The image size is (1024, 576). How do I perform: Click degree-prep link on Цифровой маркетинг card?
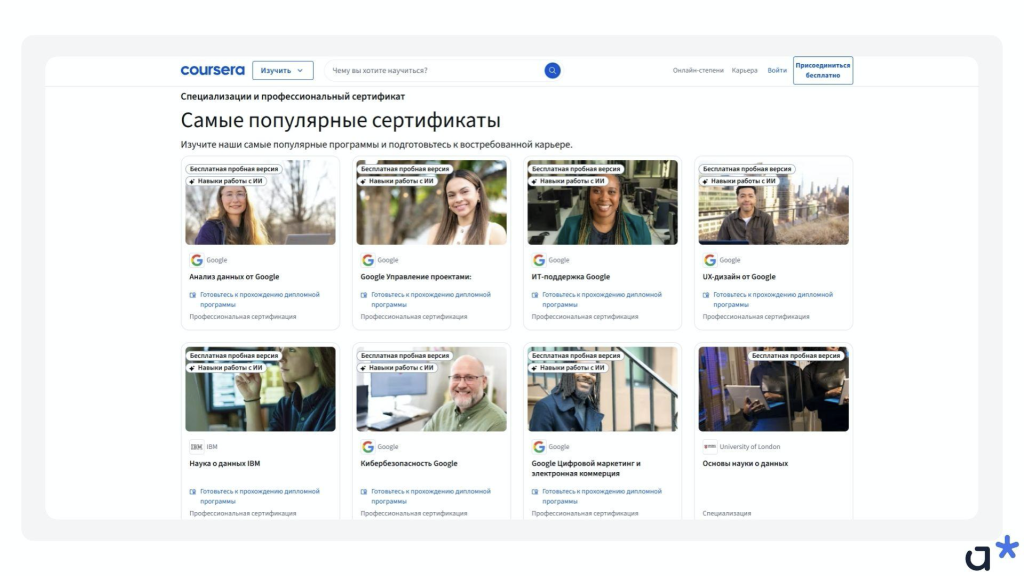602,496
